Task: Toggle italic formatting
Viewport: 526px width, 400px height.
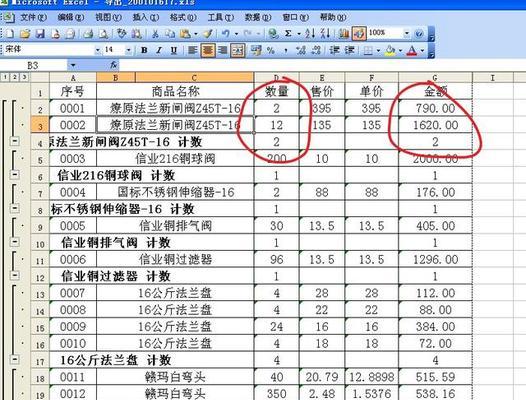Action: coord(159,51)
